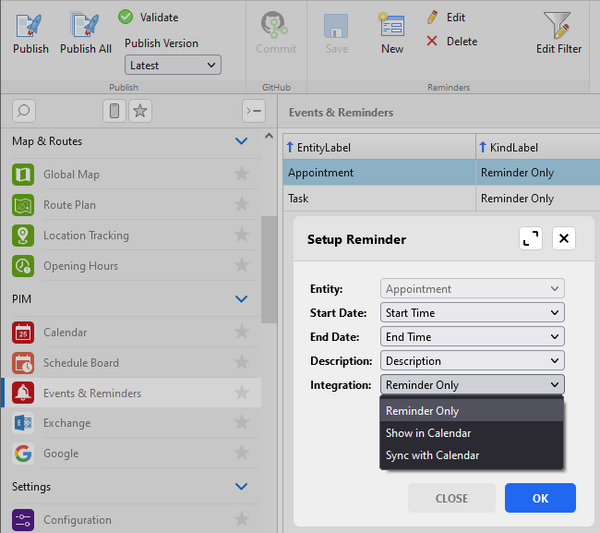Viewport: 600px width, 533px height.
Task: Click the OK button
Action: [540, 498]
